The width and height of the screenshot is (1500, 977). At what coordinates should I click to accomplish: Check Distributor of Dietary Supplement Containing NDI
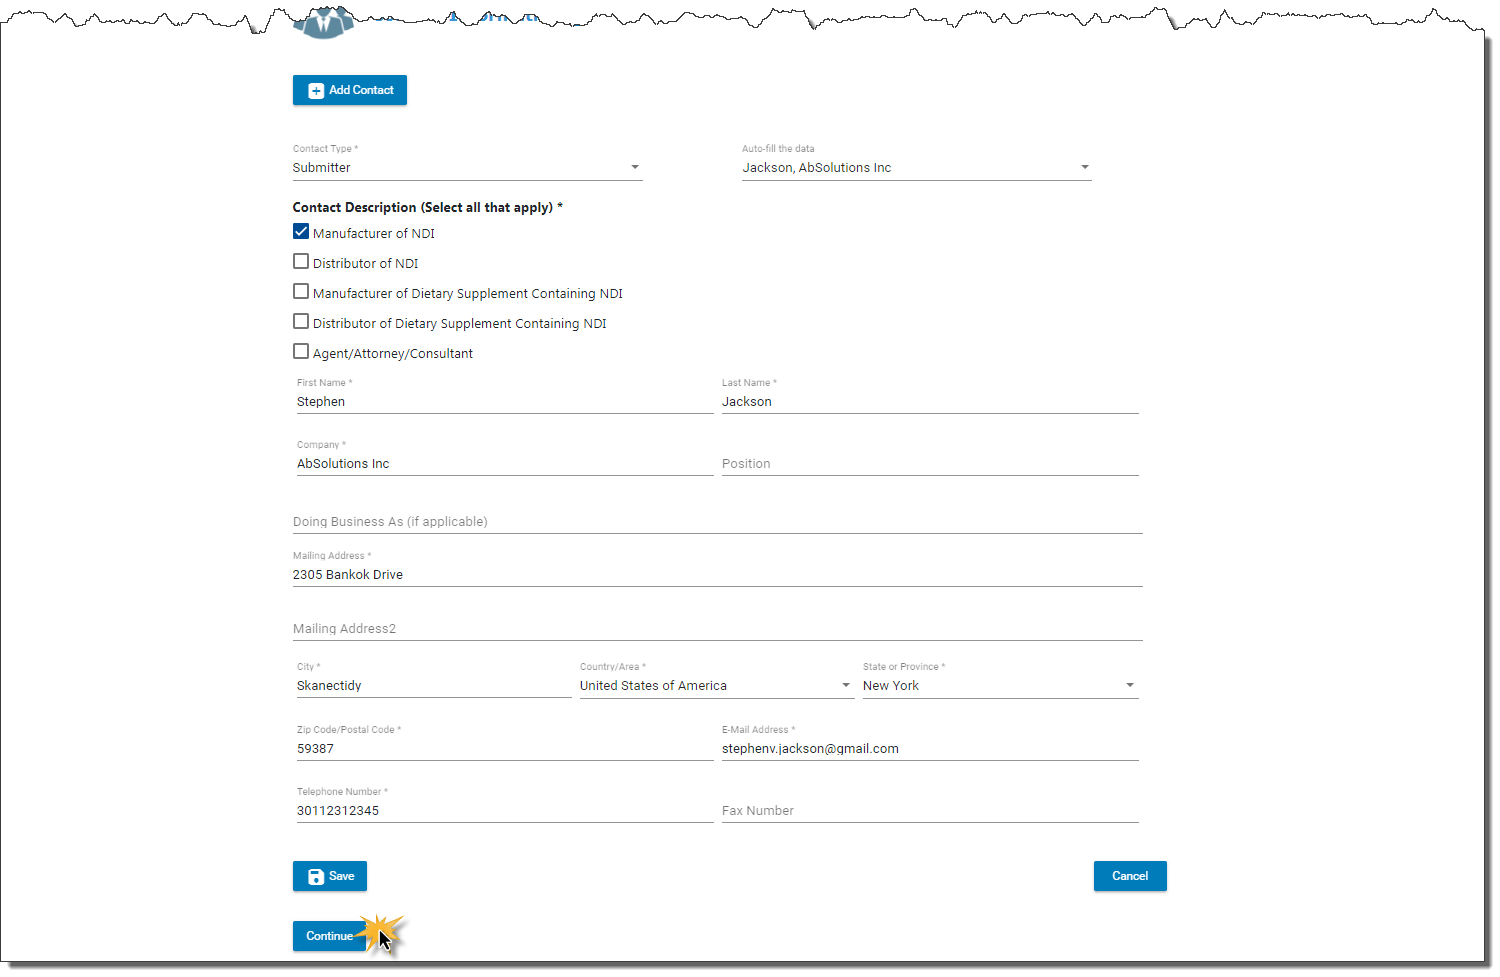pyautogui.click(x=301, y=322)
